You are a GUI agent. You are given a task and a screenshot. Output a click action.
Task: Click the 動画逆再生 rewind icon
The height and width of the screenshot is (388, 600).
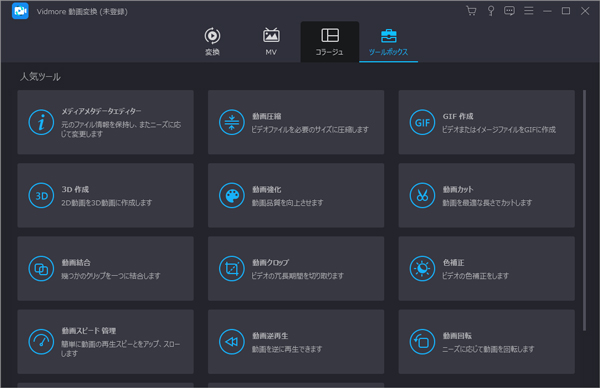232,342
